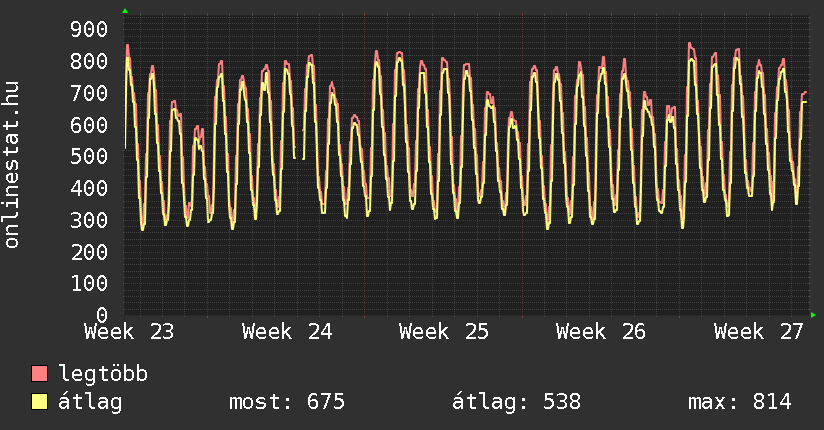Click the most: 675 statistic
824x430 pixels.
(x=287, y=402)
